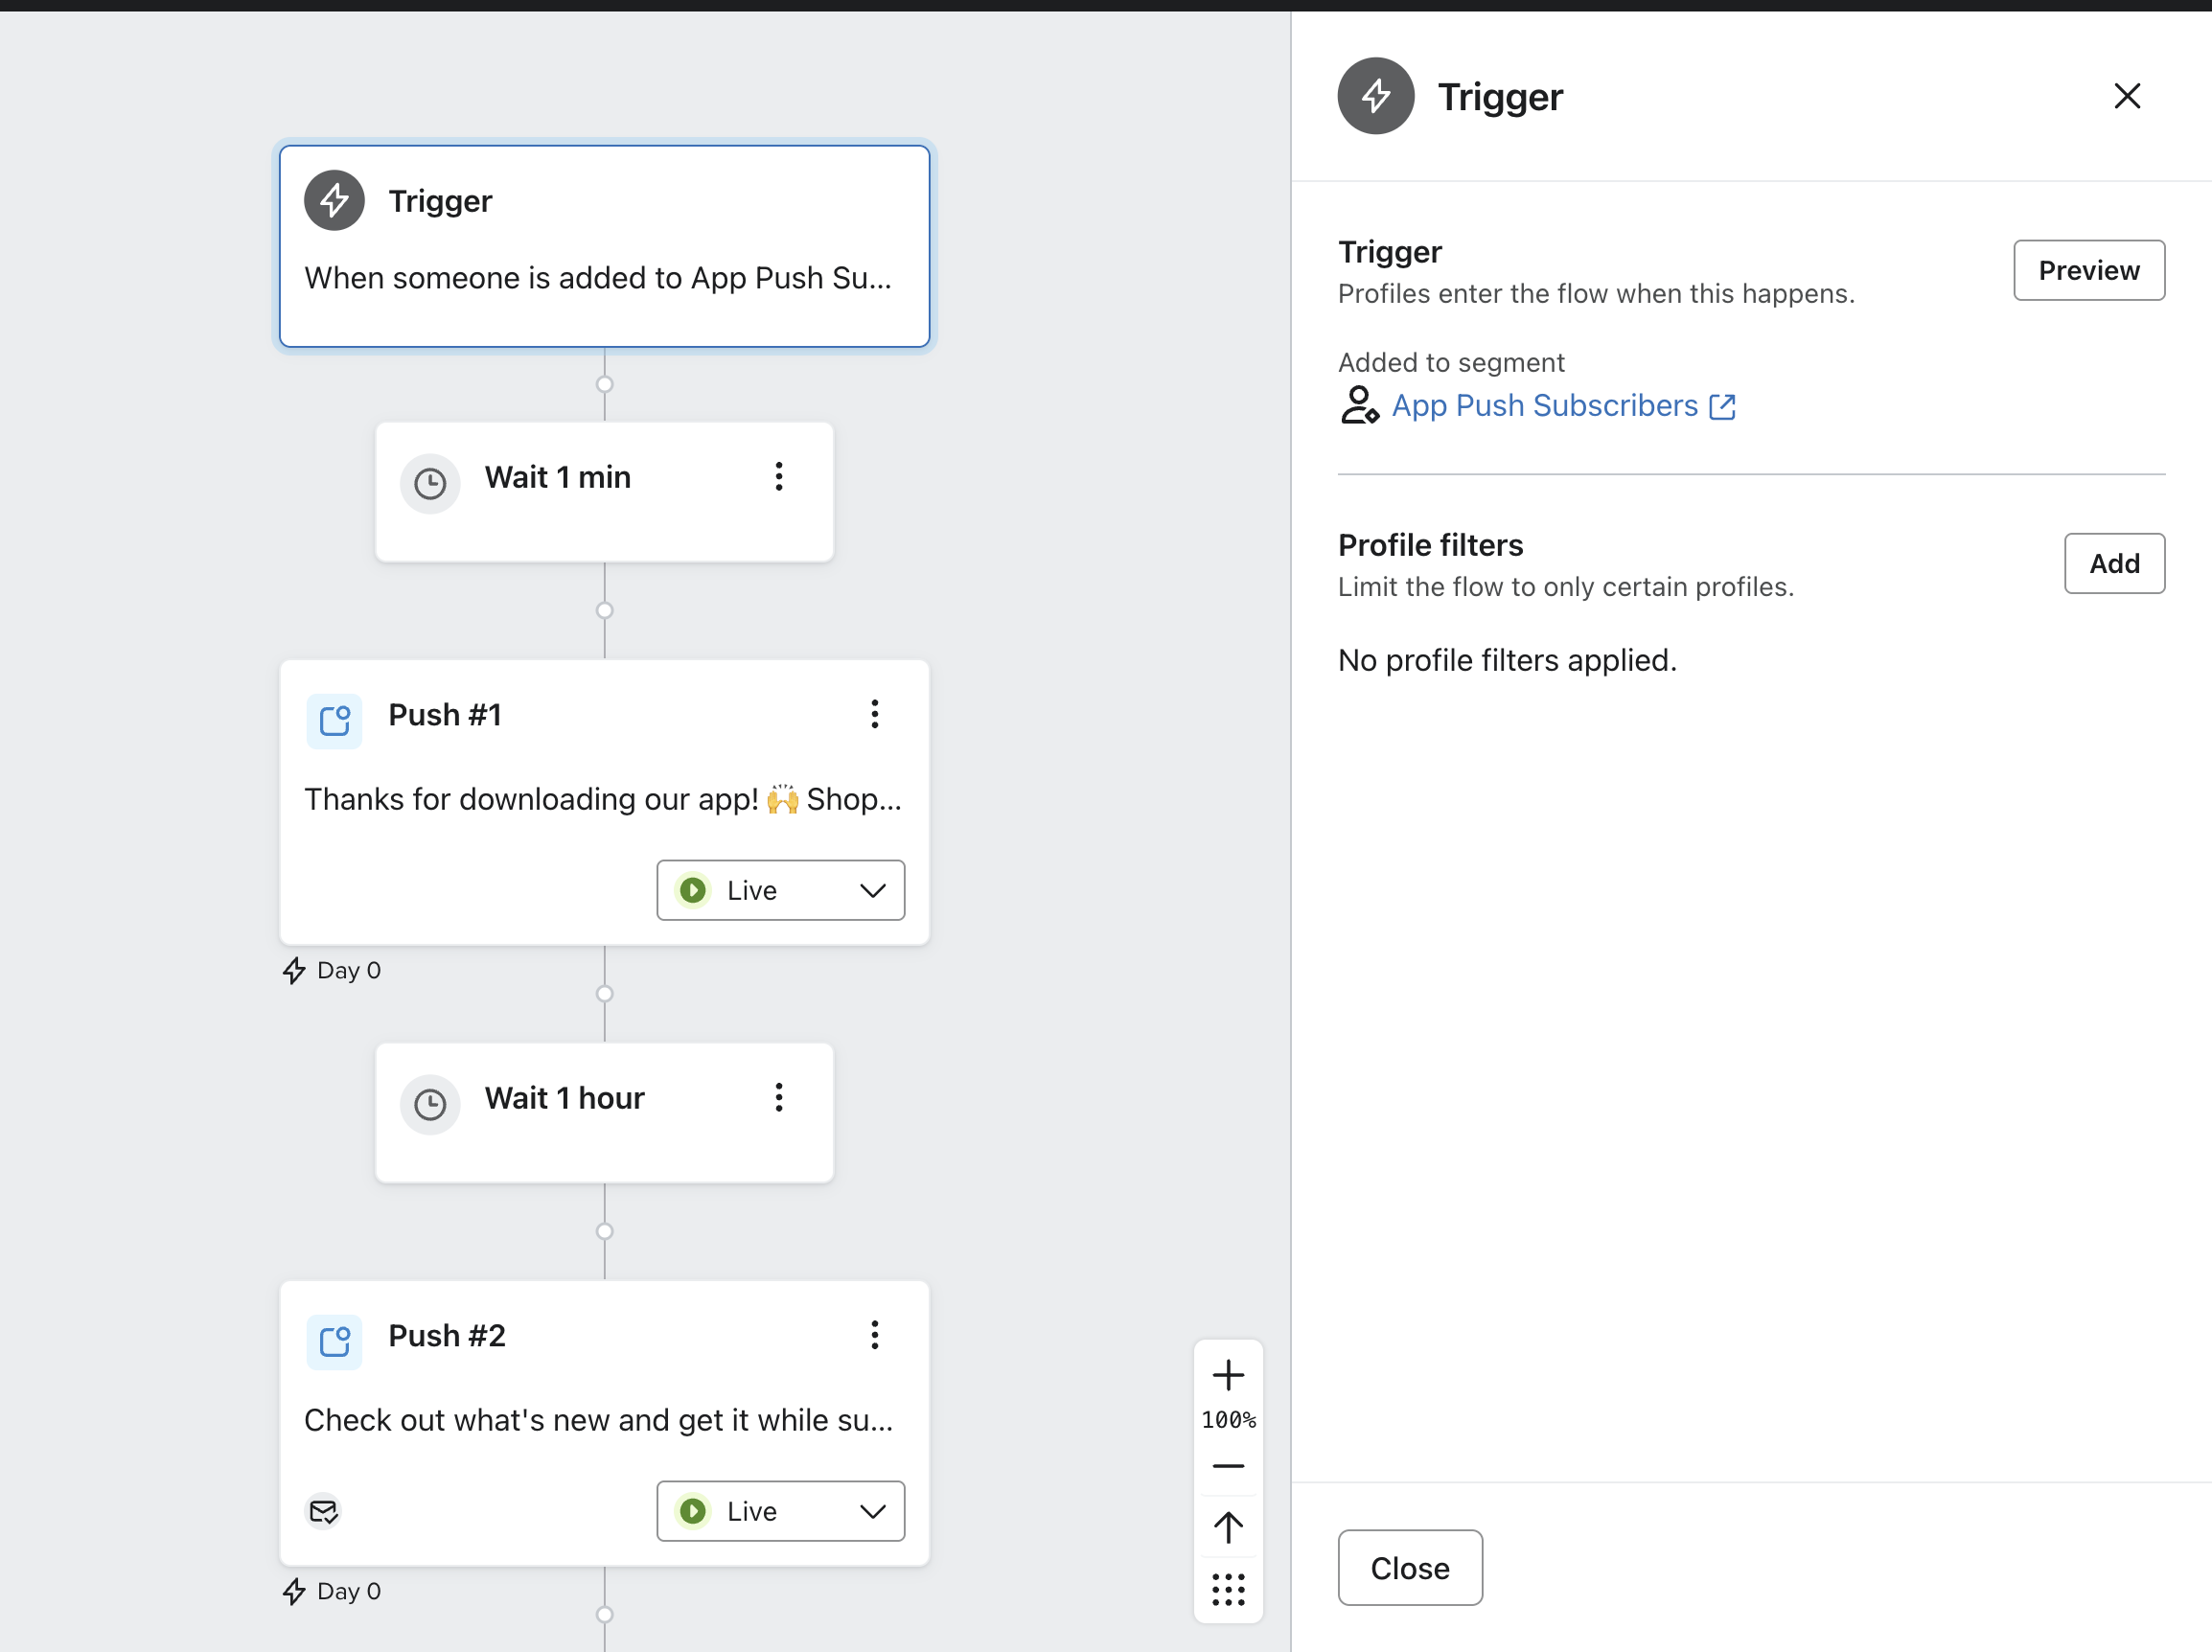Click the Trigger lightning bolt icon on the flow card
Image resolution: width=2212 pixels, height=1652 pixels.
(334, 201)
